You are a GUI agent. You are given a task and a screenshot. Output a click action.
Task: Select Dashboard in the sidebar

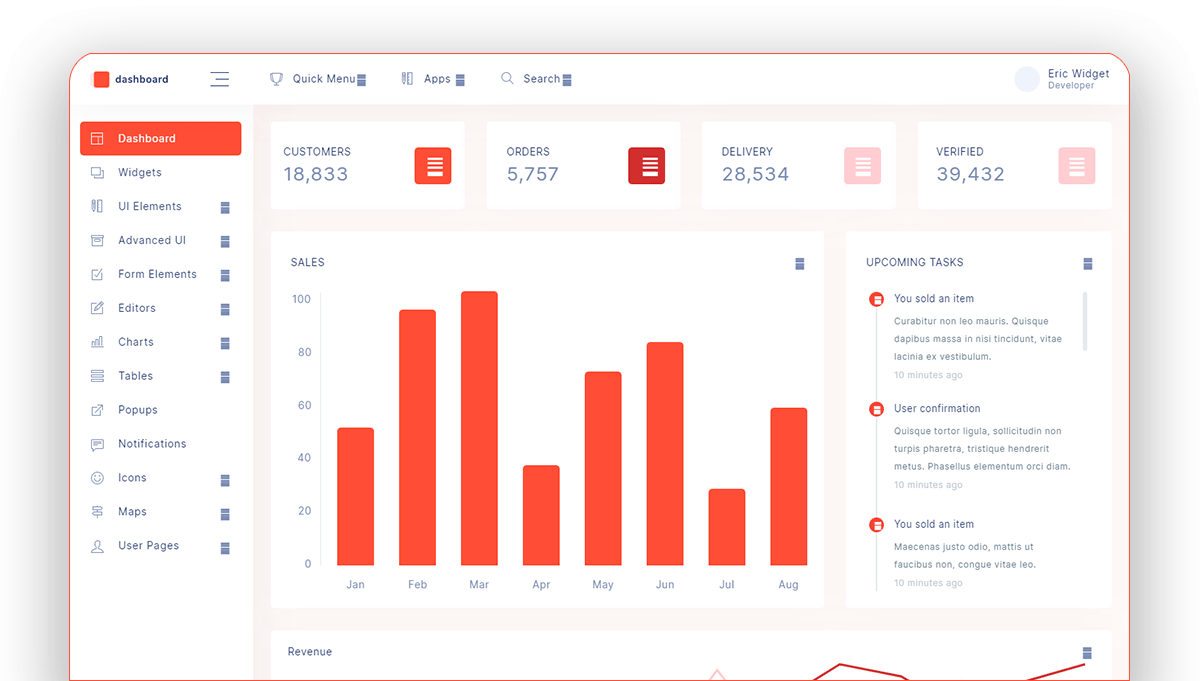pyautogui.click(x=160, y=139)
